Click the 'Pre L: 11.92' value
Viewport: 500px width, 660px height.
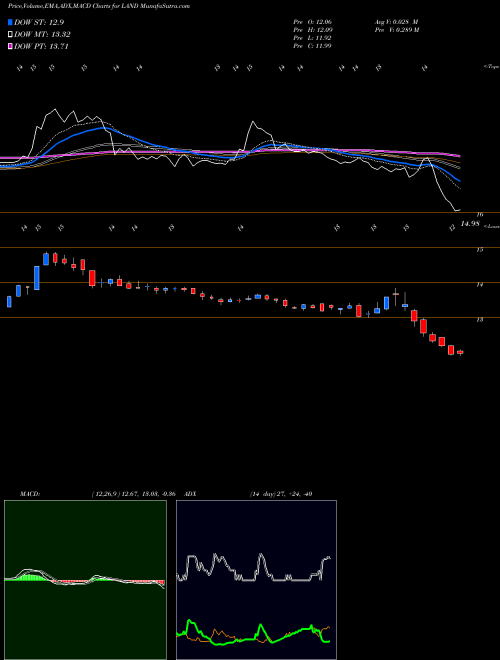[312, 37]
